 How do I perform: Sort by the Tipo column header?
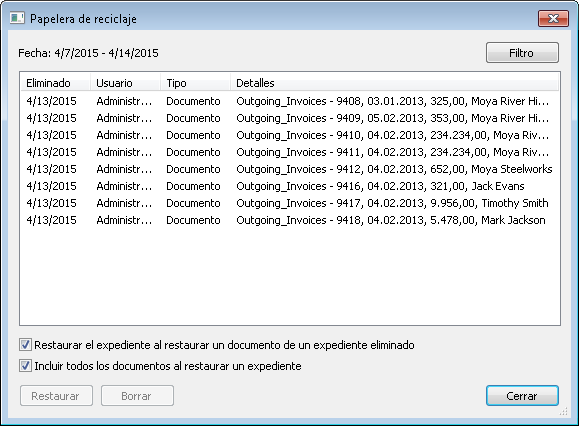[x=195, y=83]
